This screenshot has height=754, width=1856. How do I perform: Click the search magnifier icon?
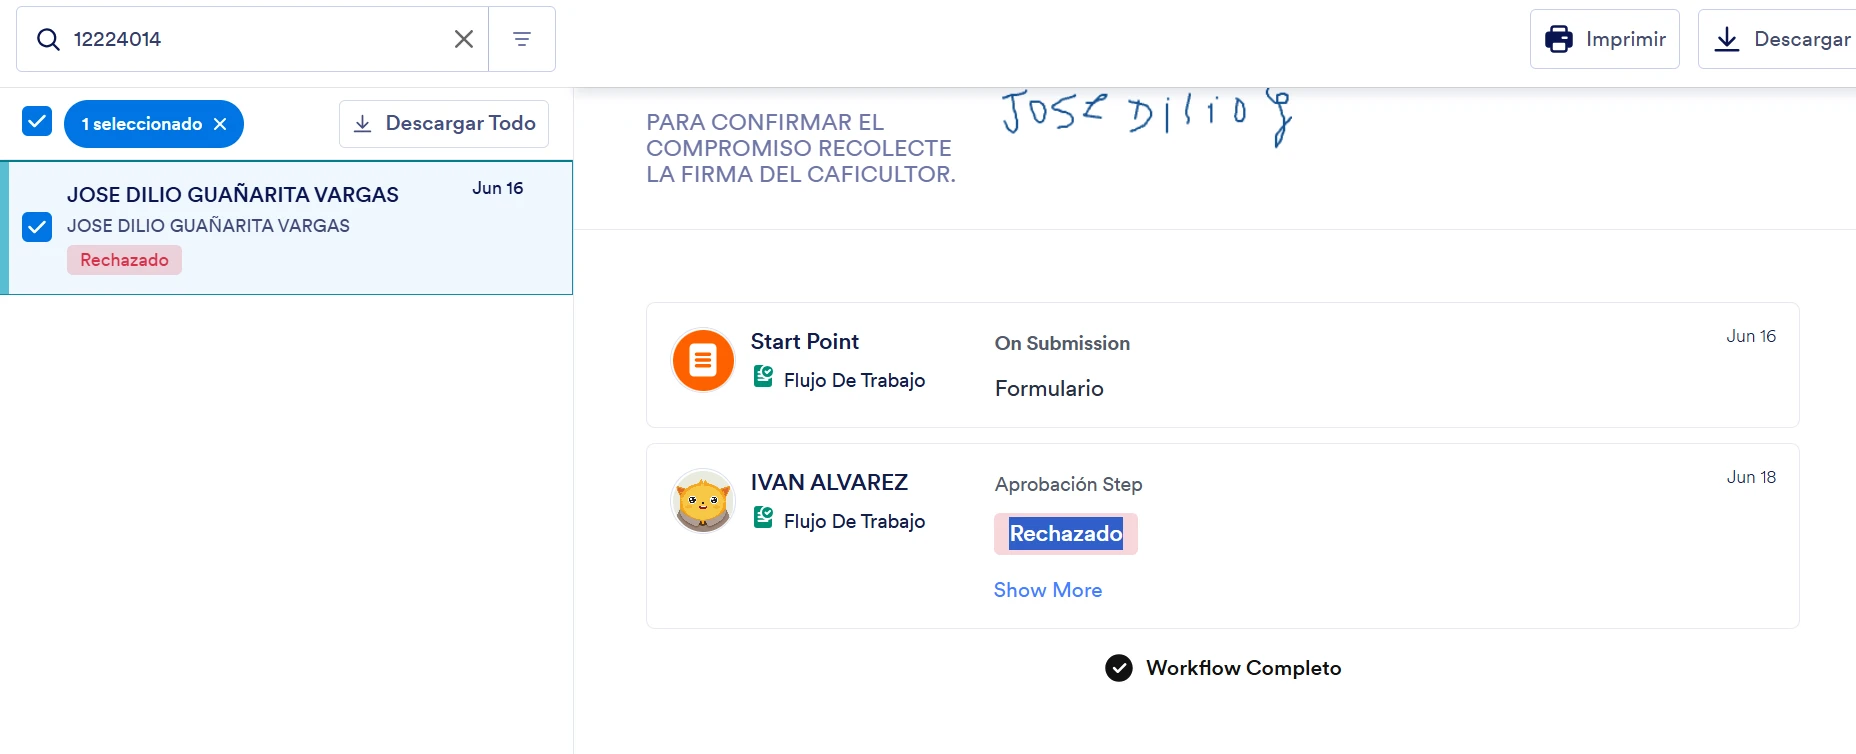(x=48, y=39)
